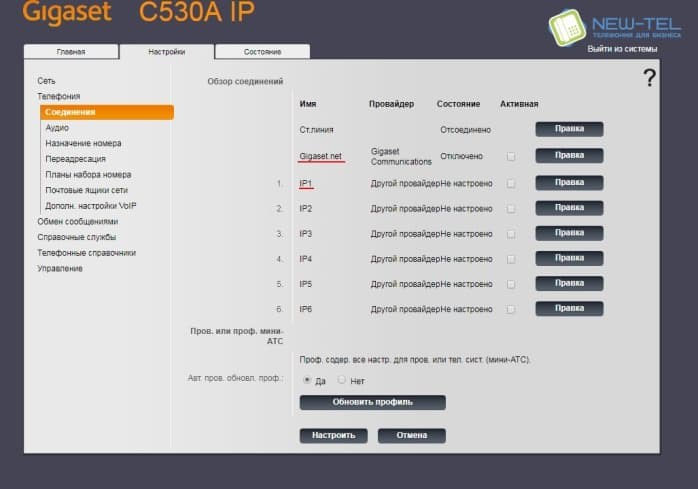This screenshot has width=698, height=489.
Task: Click the Ст.линия connection name
Action: [x=317, y=130]
